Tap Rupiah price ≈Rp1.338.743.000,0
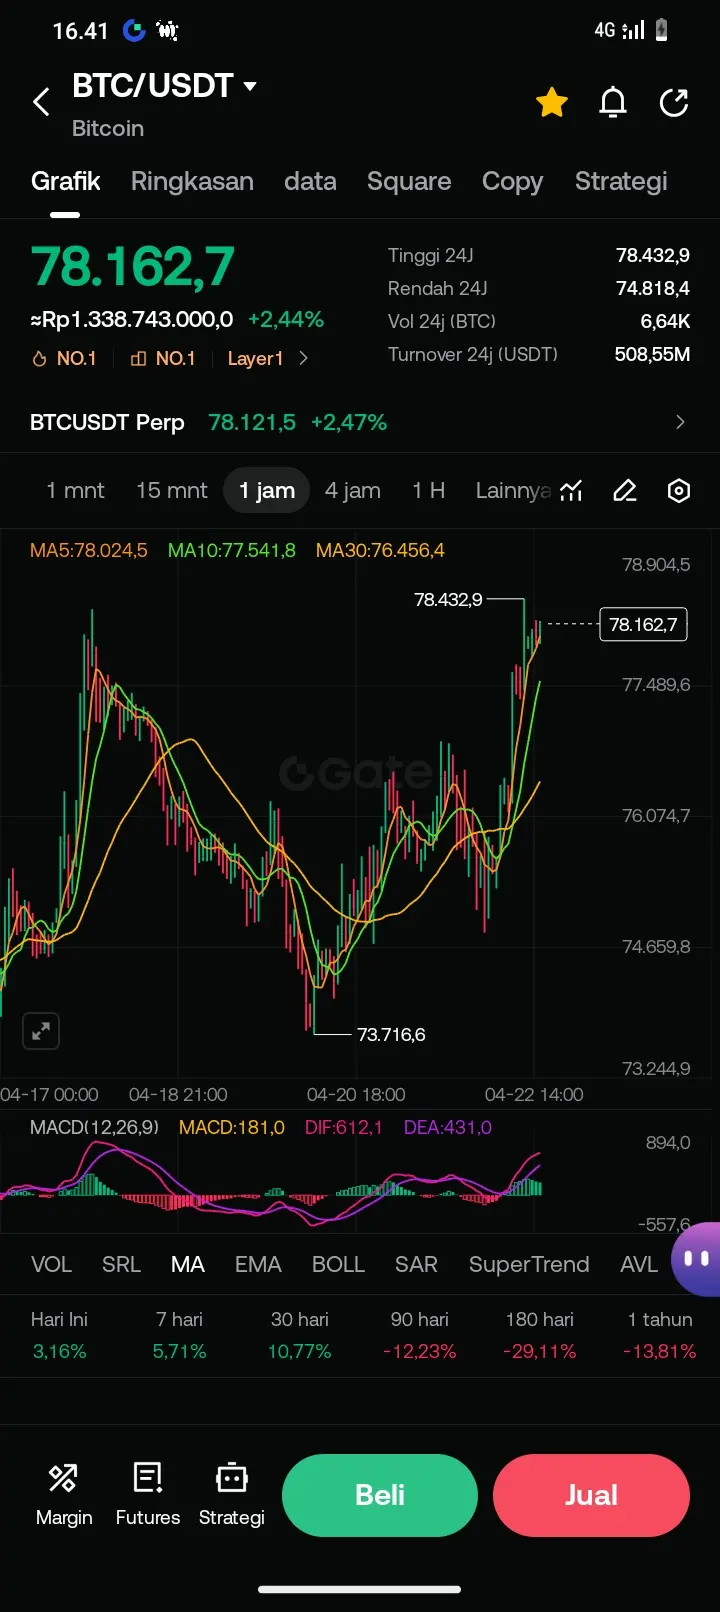 tap(132, 319)
